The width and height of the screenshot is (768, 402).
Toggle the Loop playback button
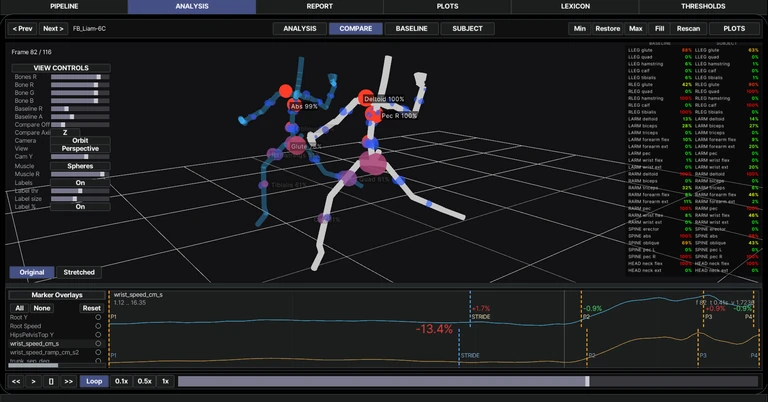coord(94,381)
